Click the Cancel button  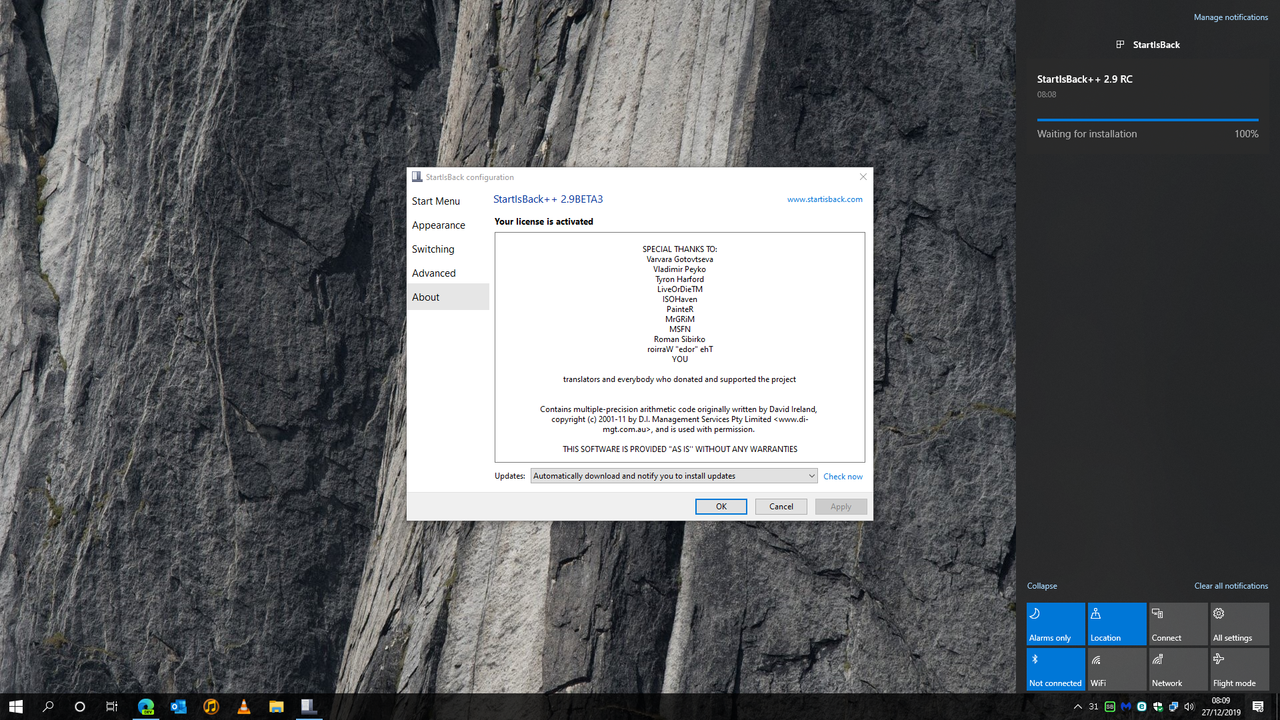click(781, 506)
